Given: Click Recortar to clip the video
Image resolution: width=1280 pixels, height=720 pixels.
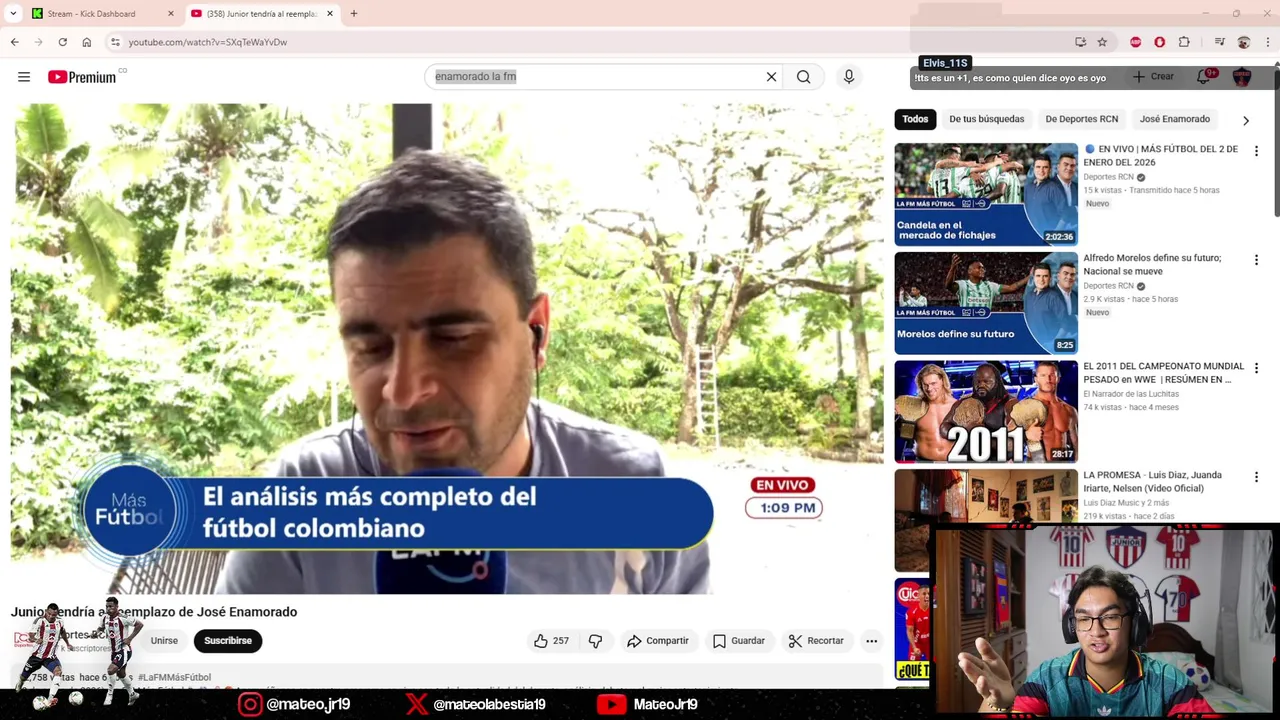Looking at the screenshot, I should (816, 641).
